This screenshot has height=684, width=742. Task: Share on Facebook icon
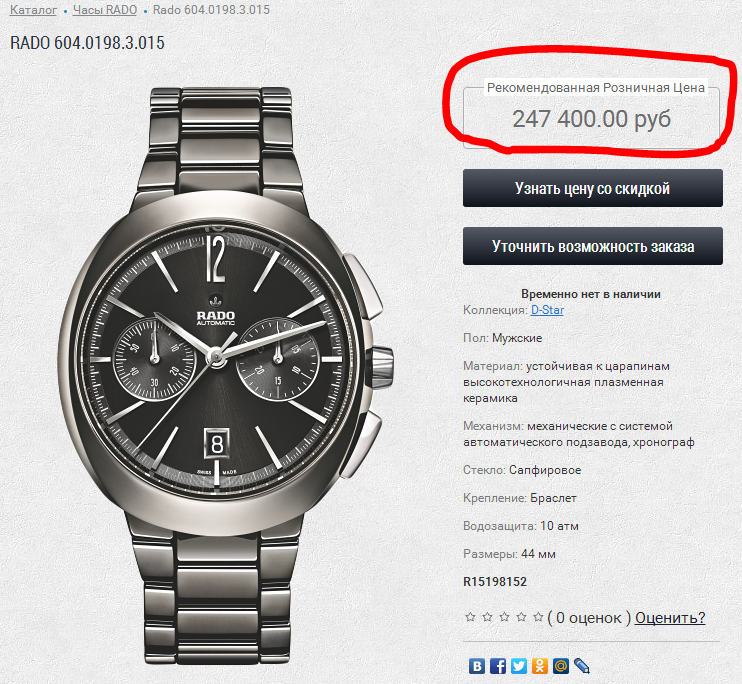(x=498, y=665)
